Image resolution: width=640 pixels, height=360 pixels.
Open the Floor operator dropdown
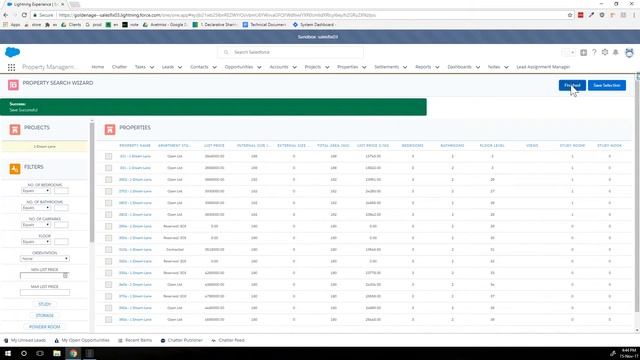pos(36,242)
